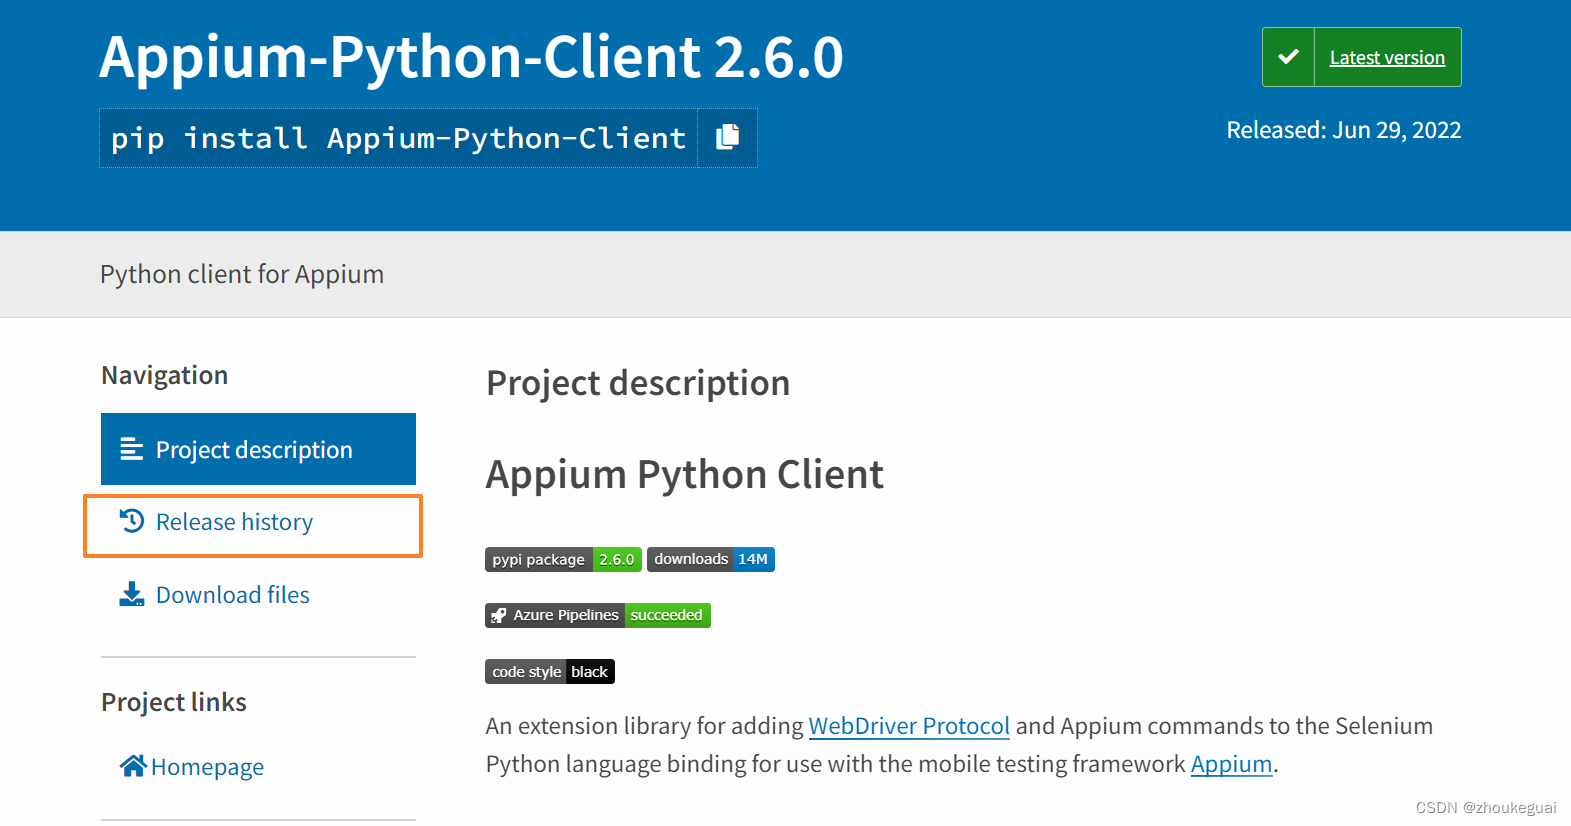Click the pypi package 2.6.0 badge
This screenshot has width=1571, height=826.
coord(563,559)
